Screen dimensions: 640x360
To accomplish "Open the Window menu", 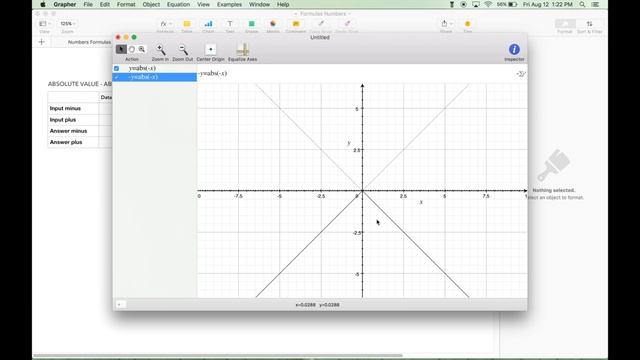I will coord(259,4).
